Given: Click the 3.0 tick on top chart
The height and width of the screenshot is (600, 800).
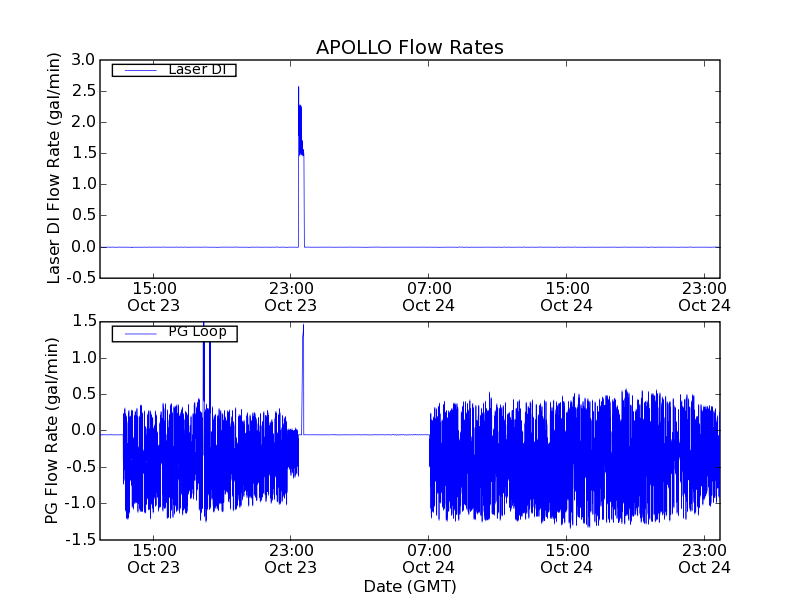Looking at the screenshot, I should coord(83,60).
